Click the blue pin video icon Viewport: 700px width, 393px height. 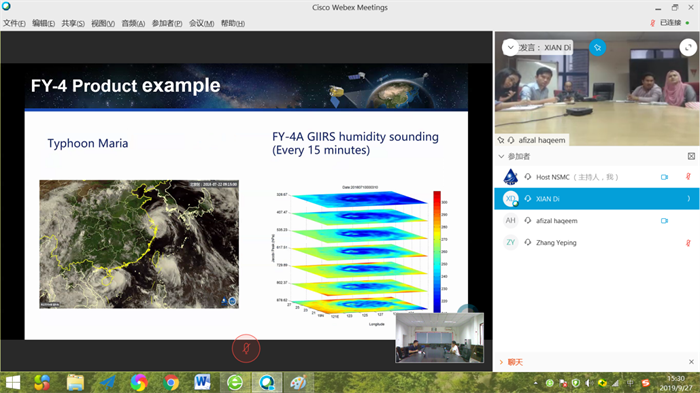[x=597, y=47]
